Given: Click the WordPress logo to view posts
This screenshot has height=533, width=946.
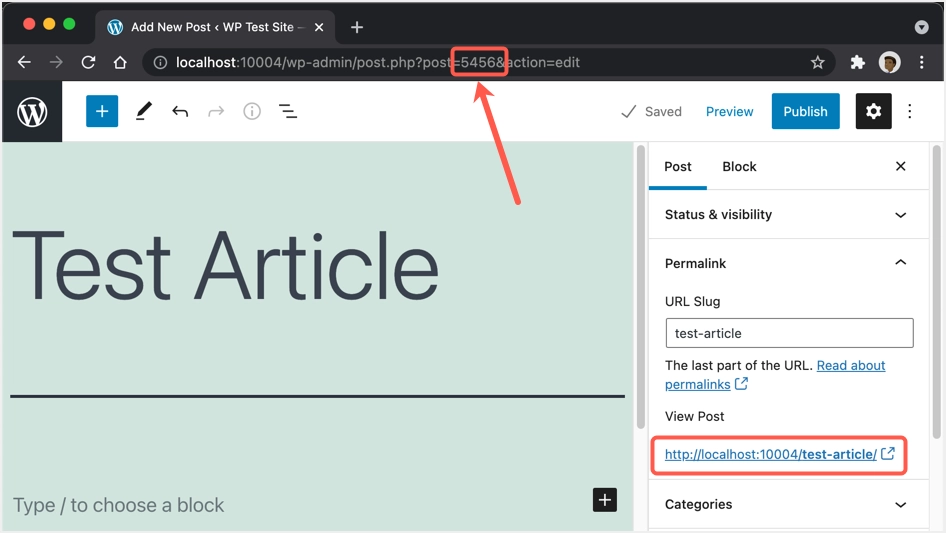Looking at the screenshot, I should [x=32, y=112].
